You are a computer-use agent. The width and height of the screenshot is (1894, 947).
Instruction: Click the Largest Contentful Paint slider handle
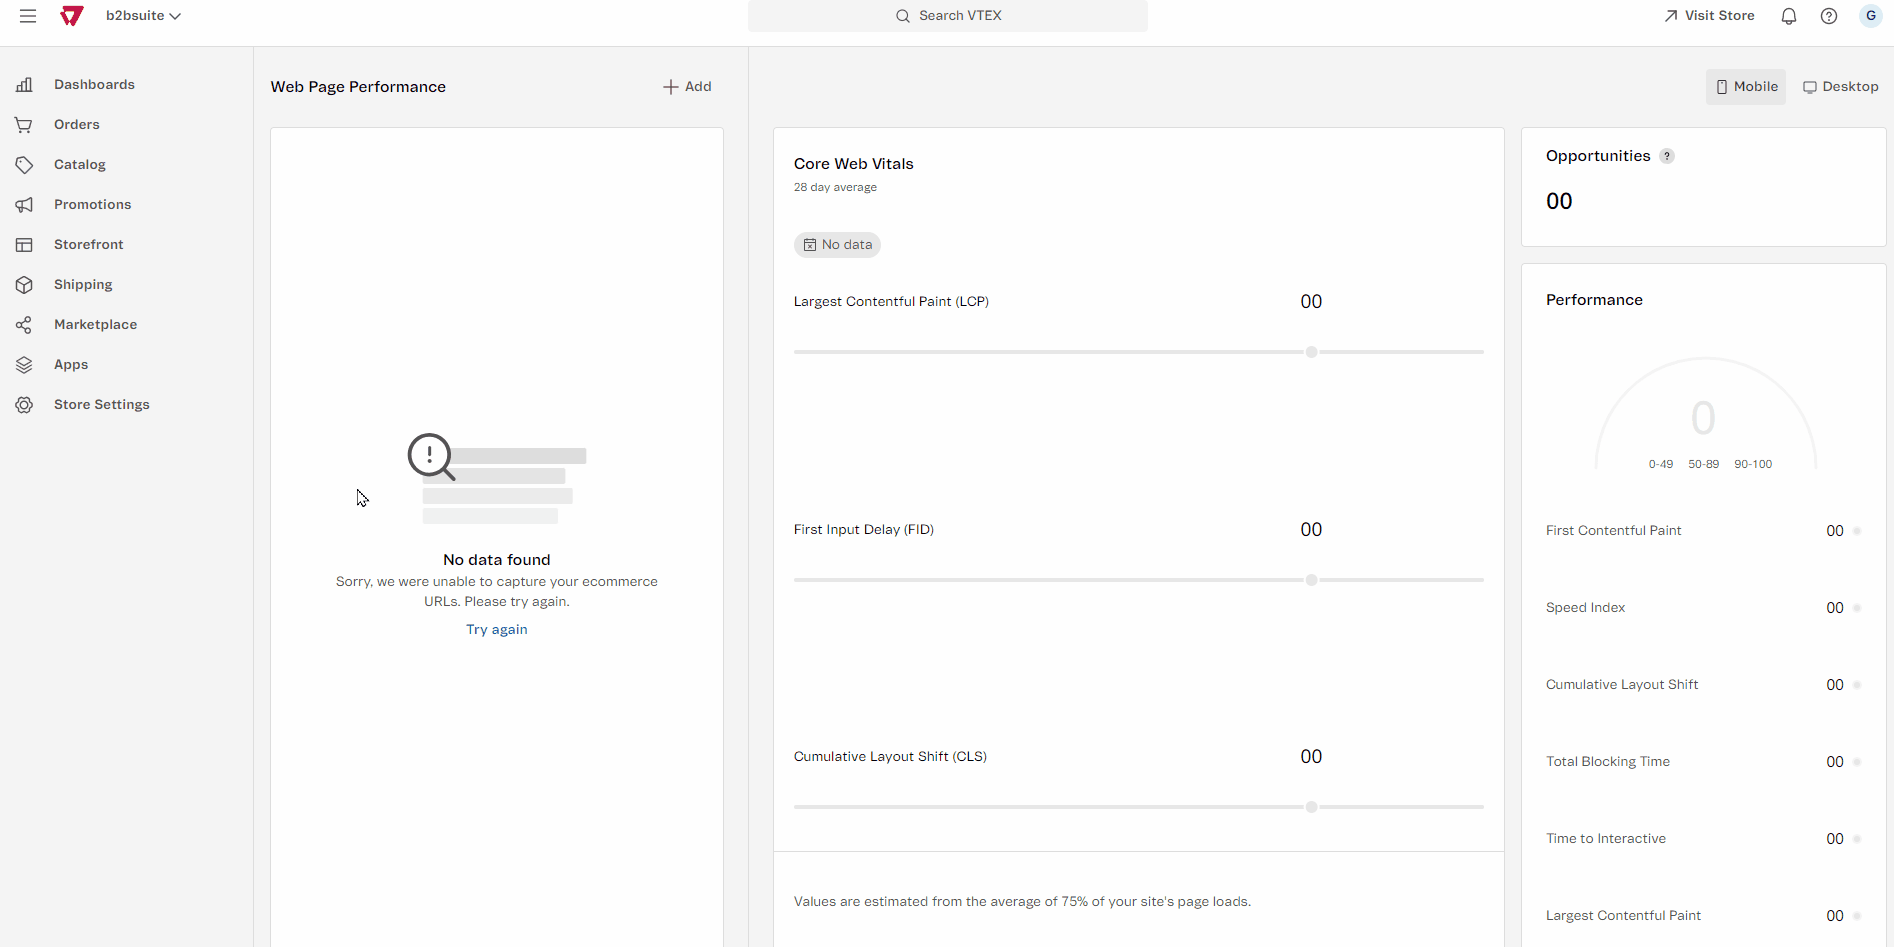click(1311, 352)
